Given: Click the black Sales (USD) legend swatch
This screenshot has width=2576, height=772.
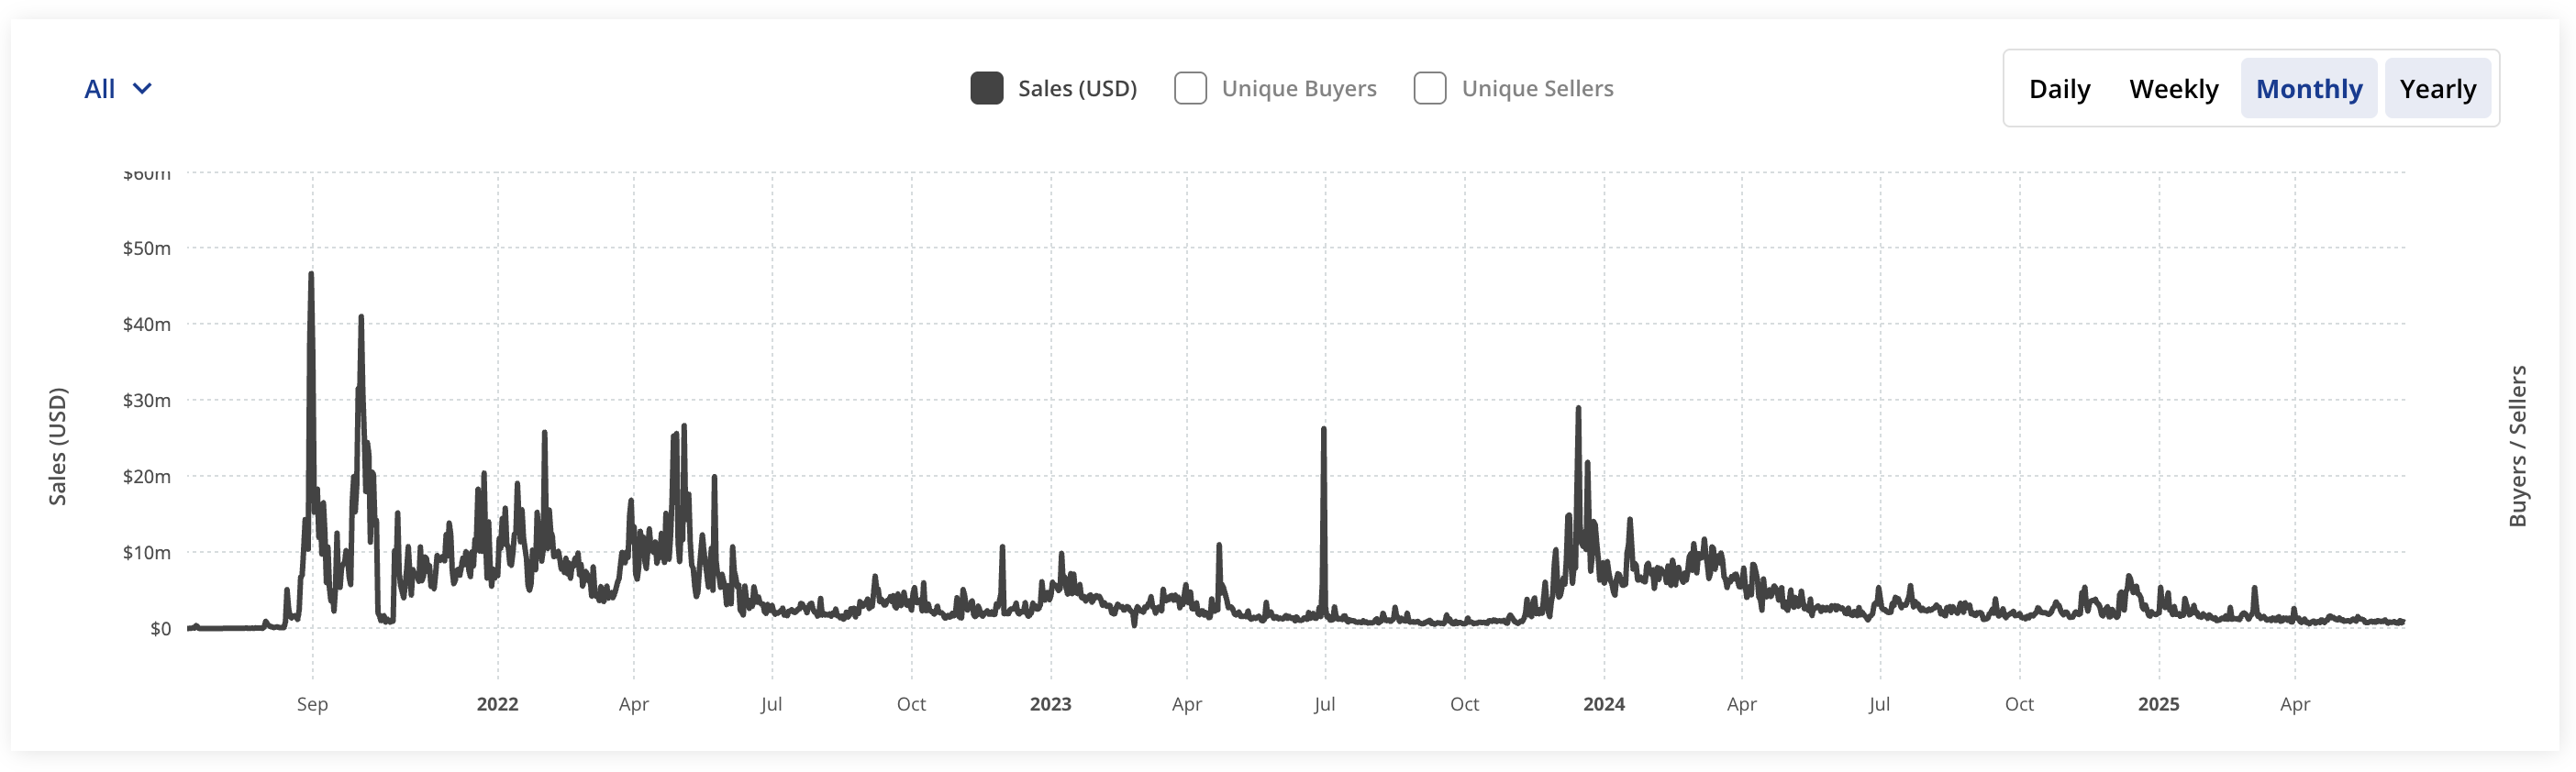Looking at the screenshot, I should [986, 88].
